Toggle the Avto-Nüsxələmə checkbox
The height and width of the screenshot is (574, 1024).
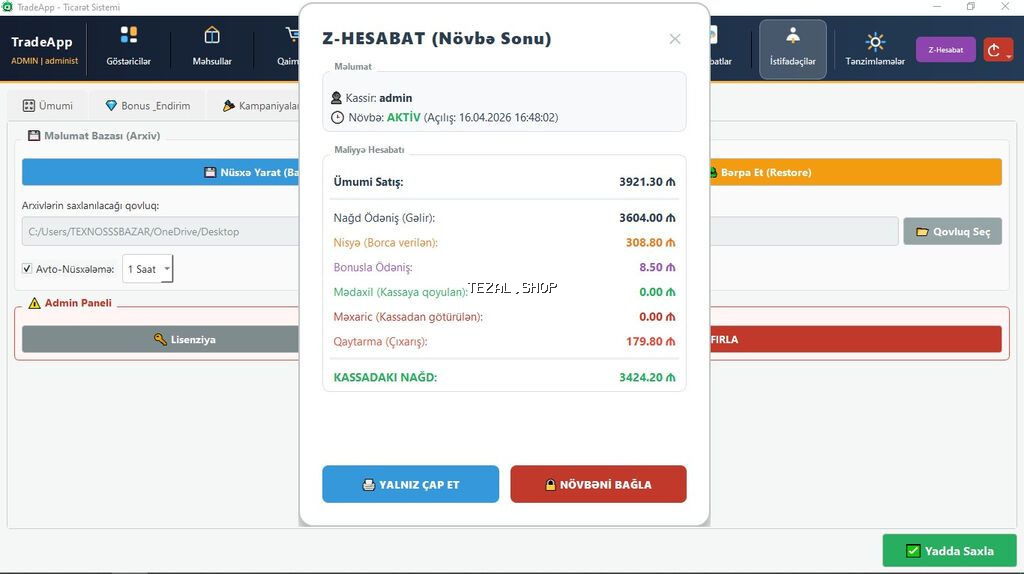pos(27,268)
